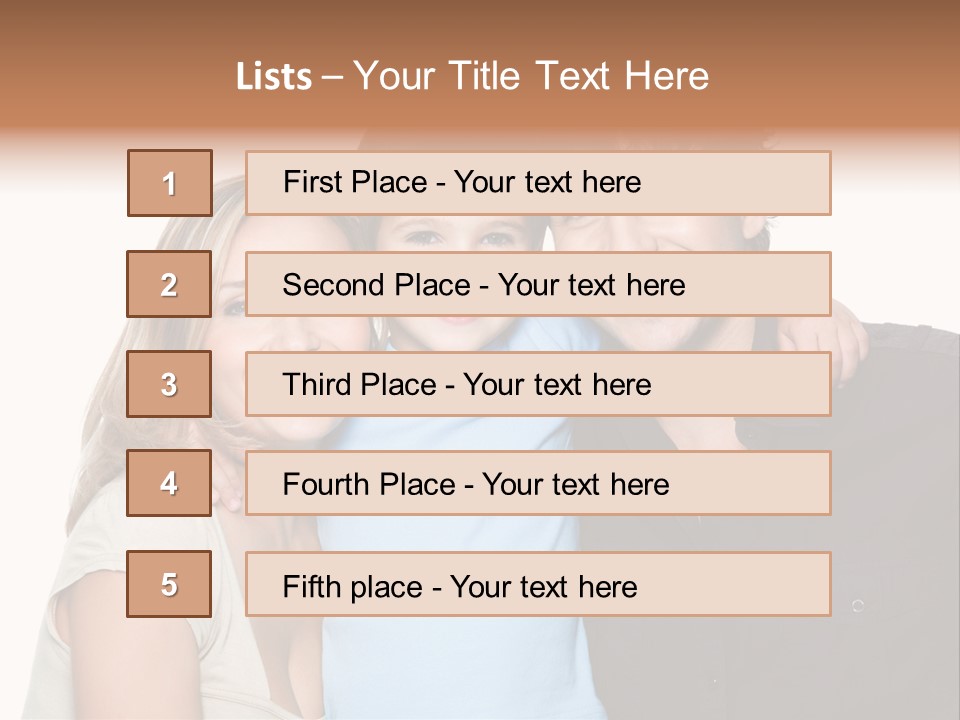Click the number 1 box
The width and height of the screenshot is (960, 720).
tap(170, 183)
